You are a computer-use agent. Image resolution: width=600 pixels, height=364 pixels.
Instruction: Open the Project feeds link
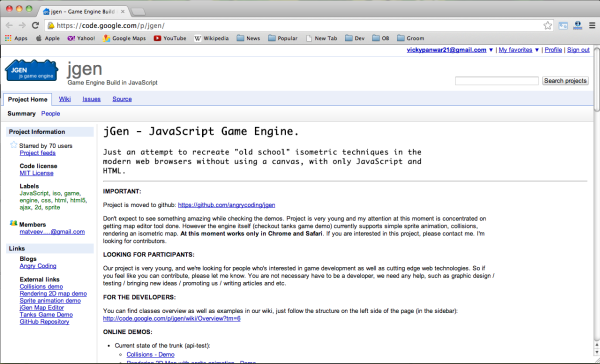(x=38, y=153)
